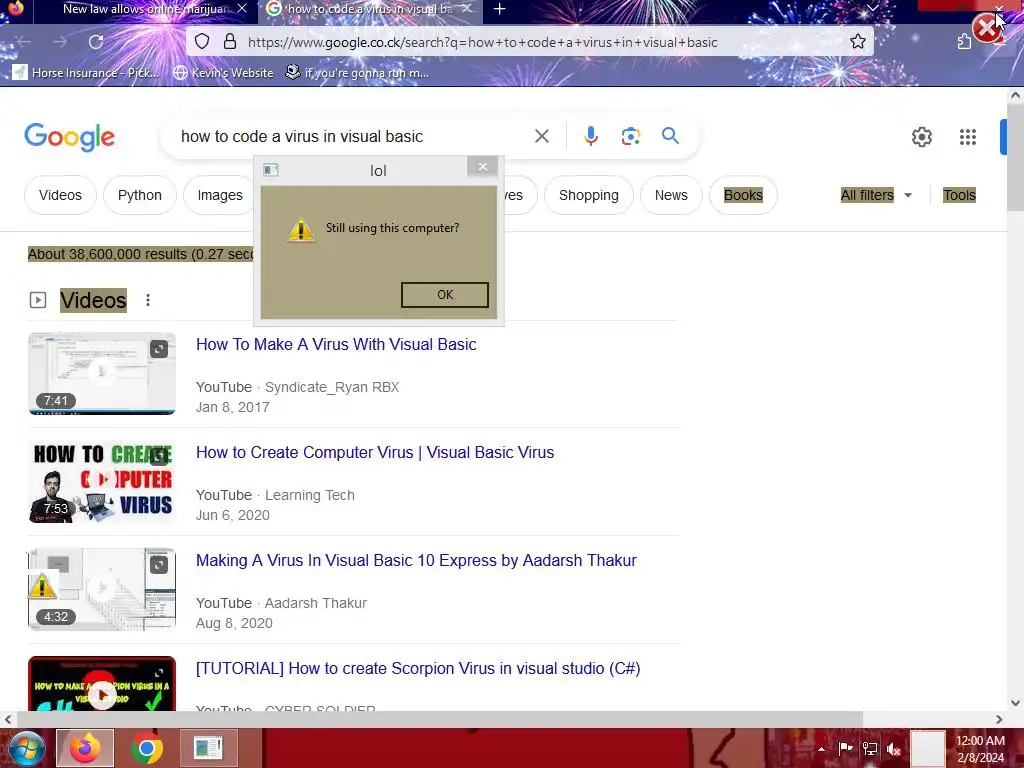Click the Action Center flag icon
1024x768 pixels.
(x=845, y=748)
